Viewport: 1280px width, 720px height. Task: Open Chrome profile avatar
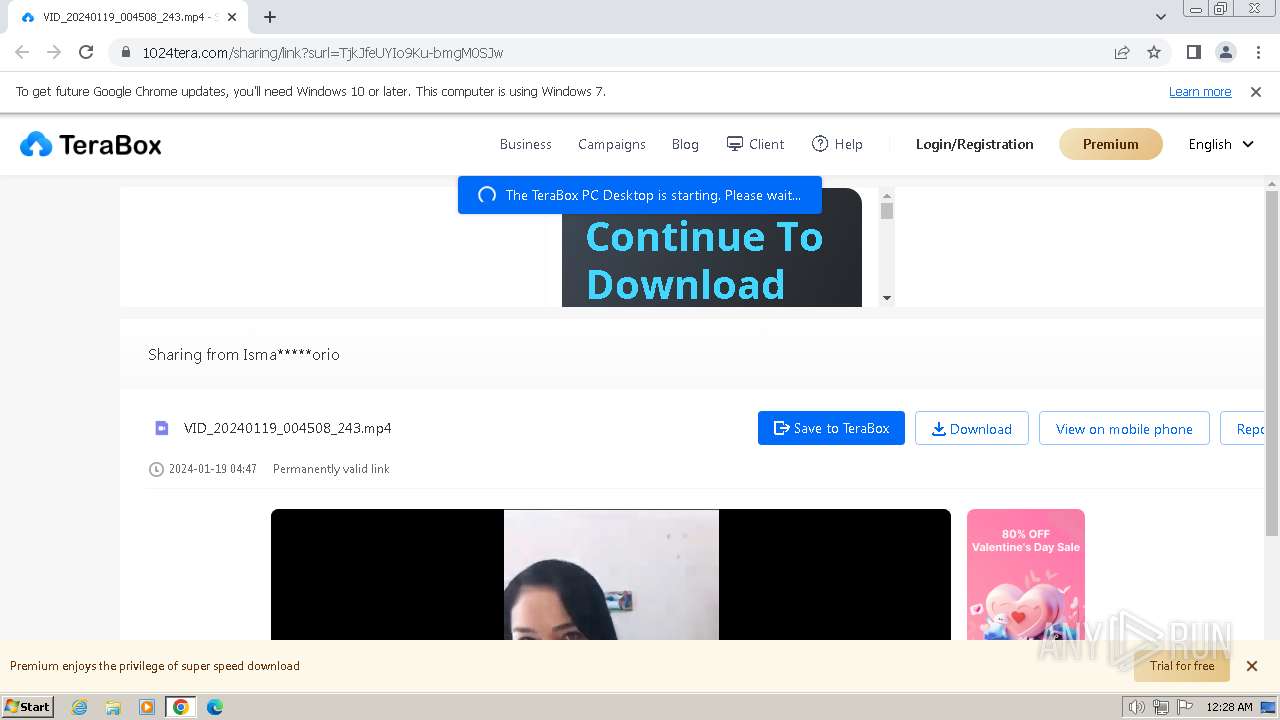(1226, 53)
